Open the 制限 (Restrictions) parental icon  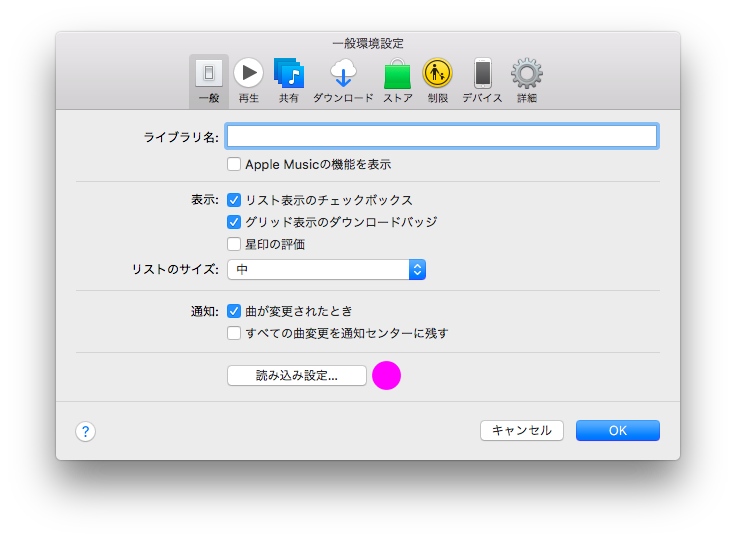pos(437,73)
